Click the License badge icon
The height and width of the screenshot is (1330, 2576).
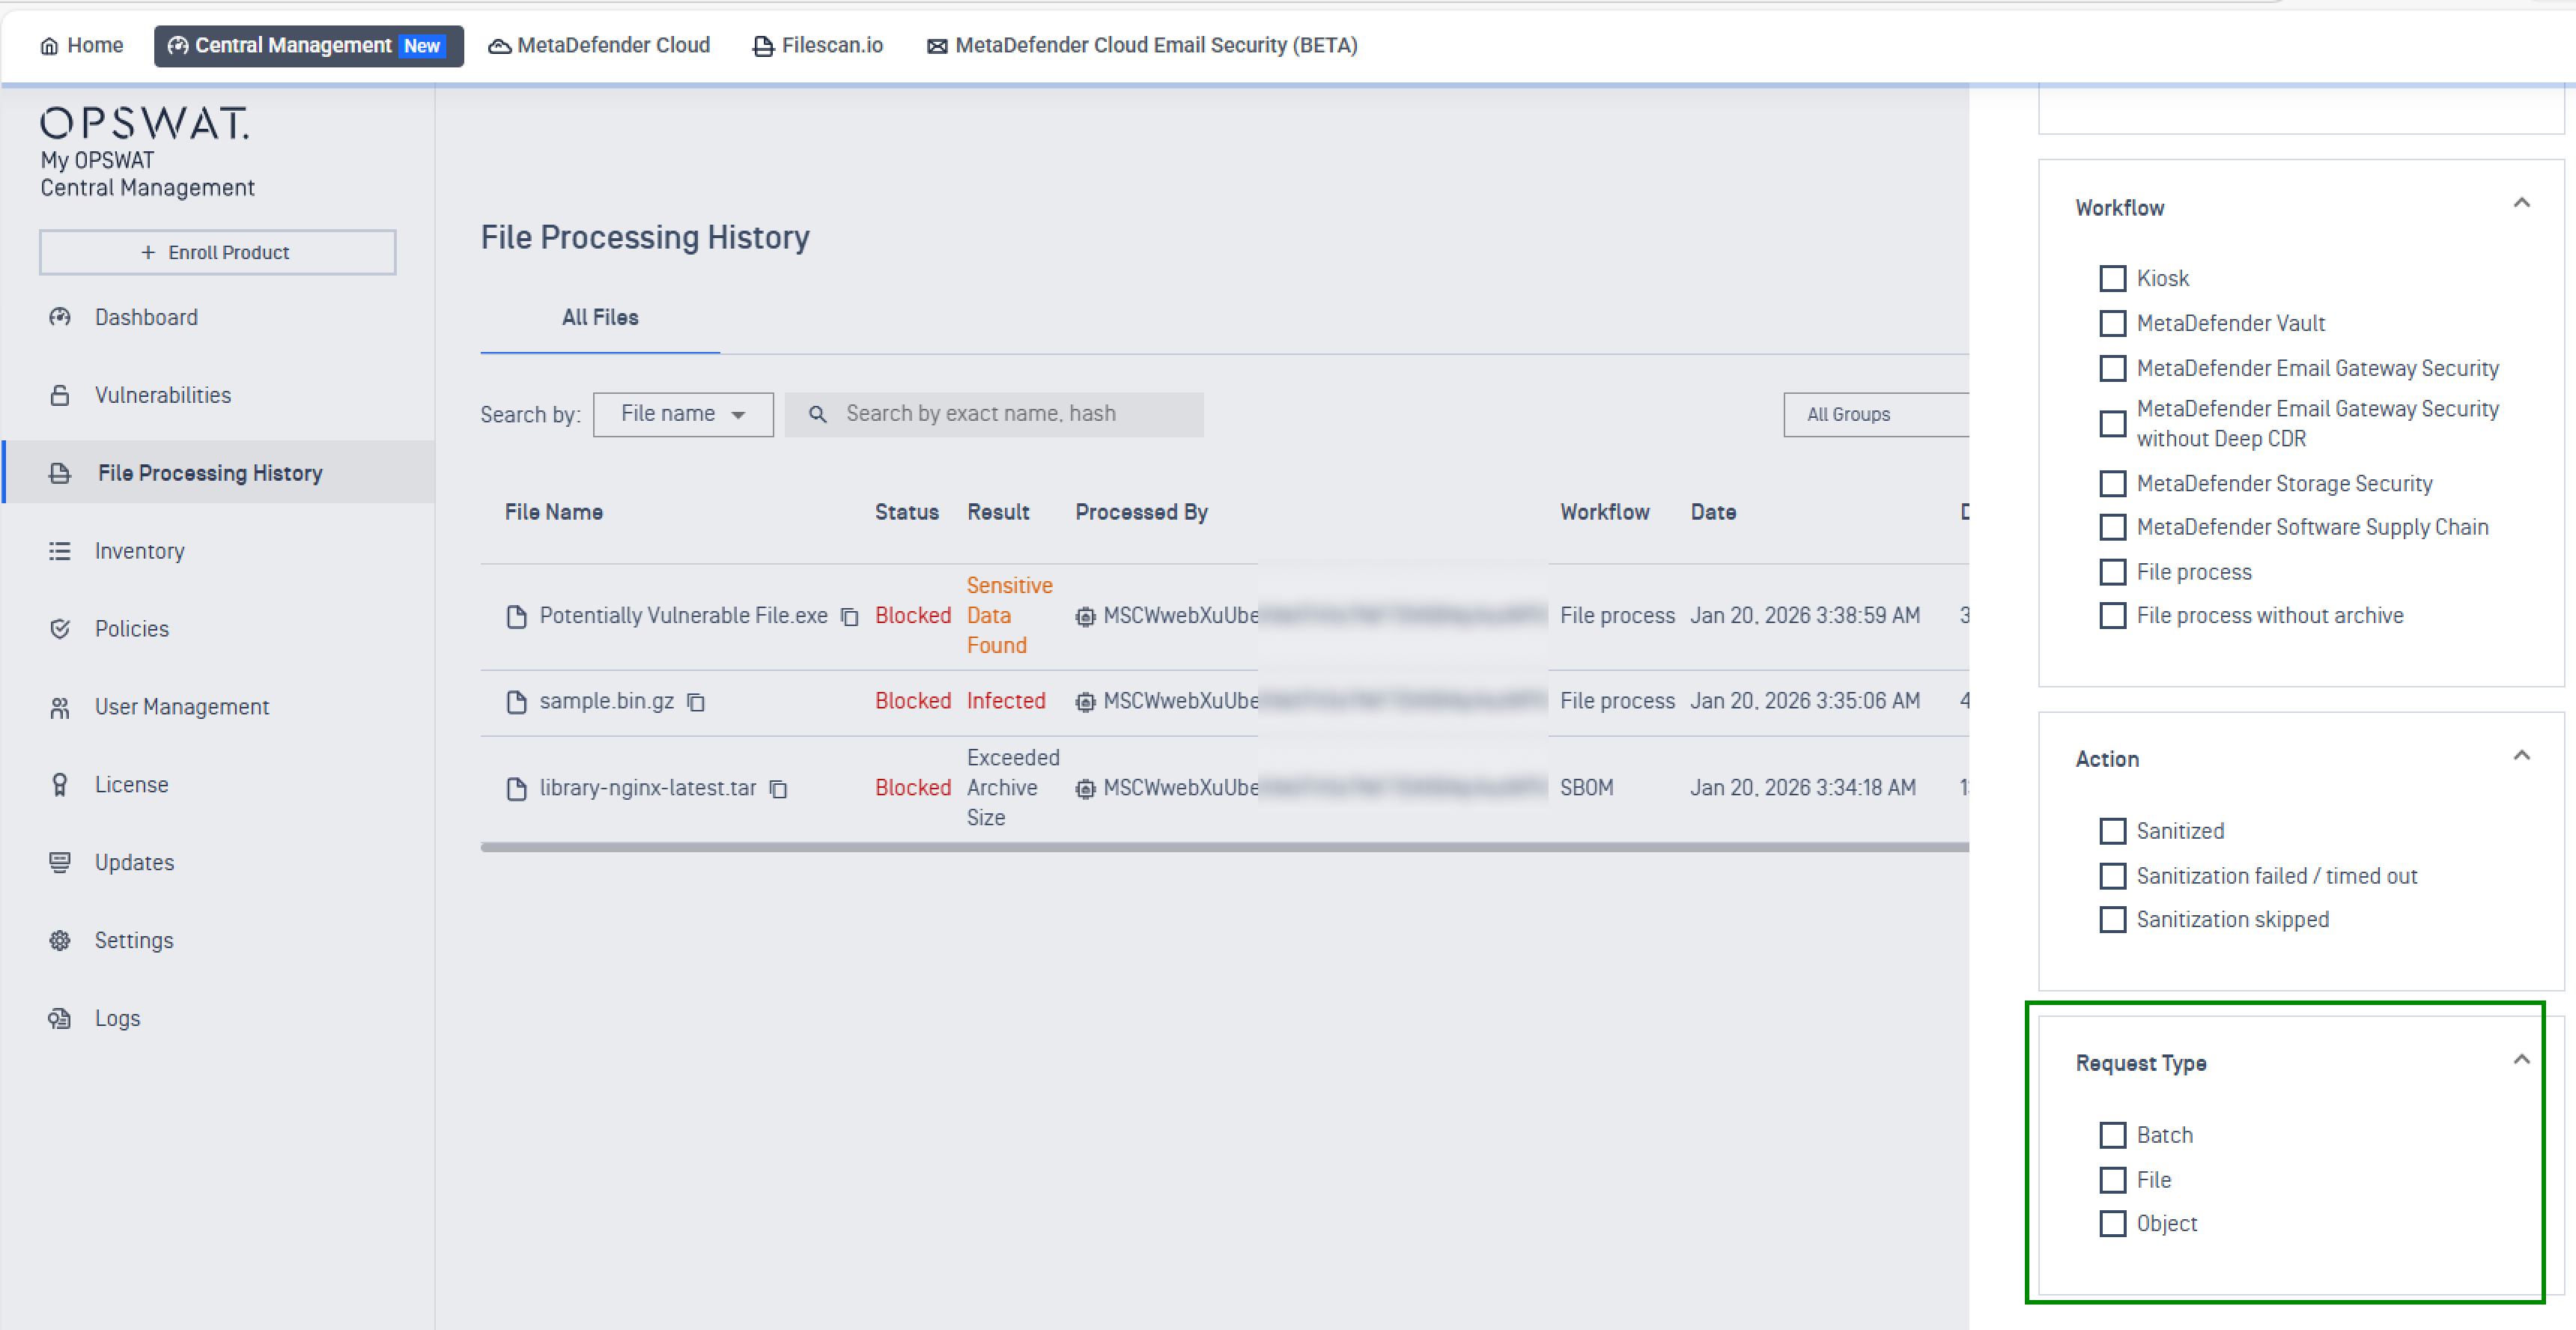point(60,785)
